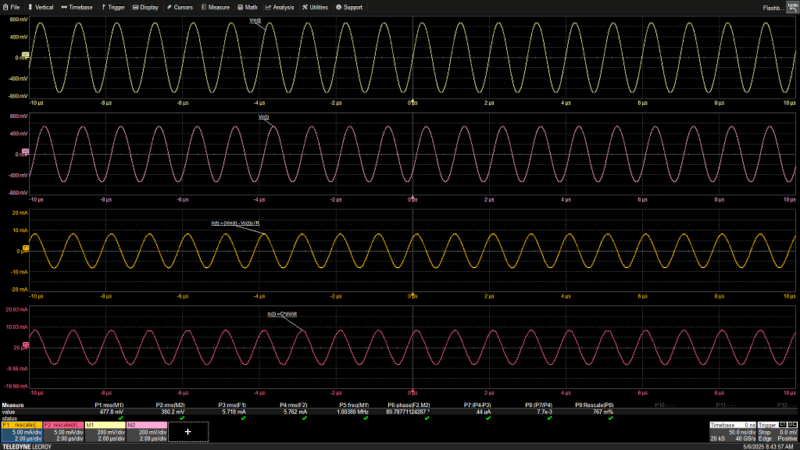Open the Trigger descriptor box
The image size is (800, 450).
(777, 431)
